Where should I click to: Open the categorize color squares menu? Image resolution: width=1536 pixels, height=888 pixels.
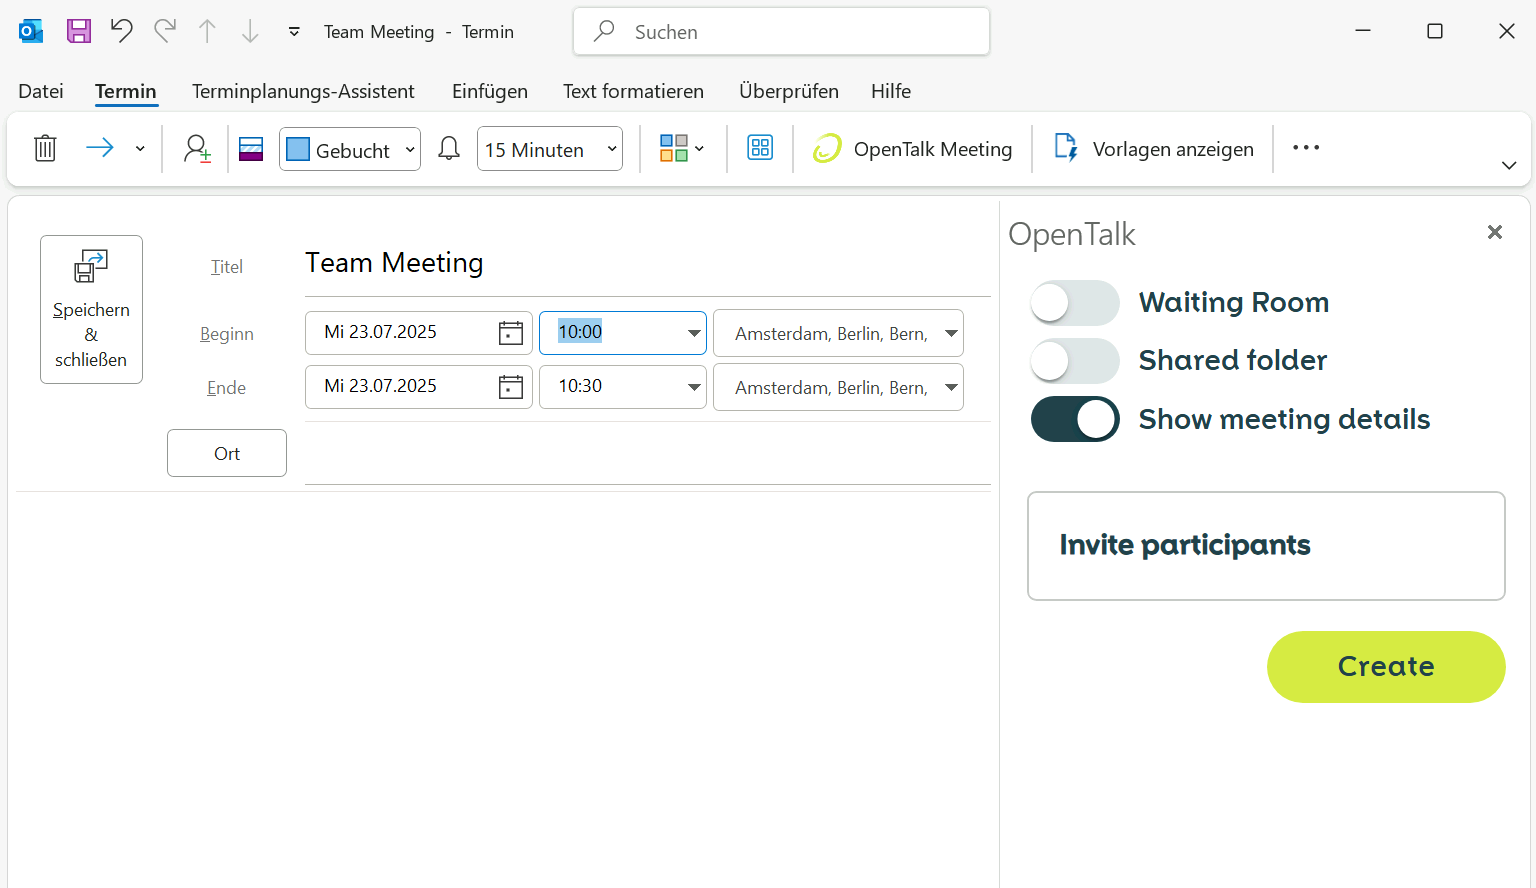[682, 149]
